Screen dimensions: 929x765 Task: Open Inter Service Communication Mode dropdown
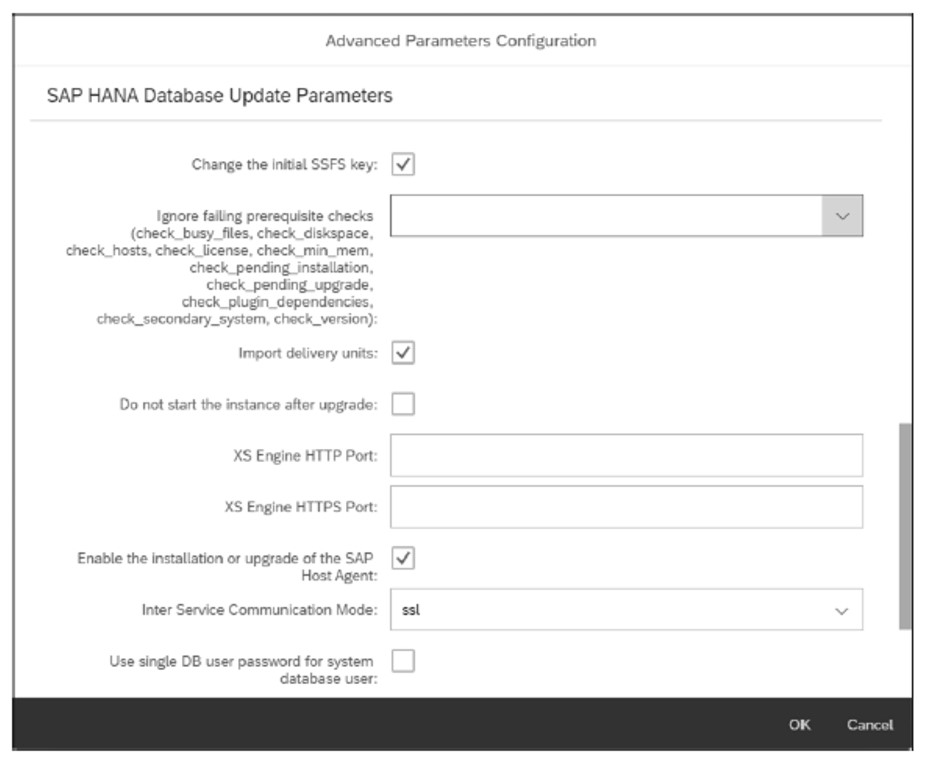(626, 610)
